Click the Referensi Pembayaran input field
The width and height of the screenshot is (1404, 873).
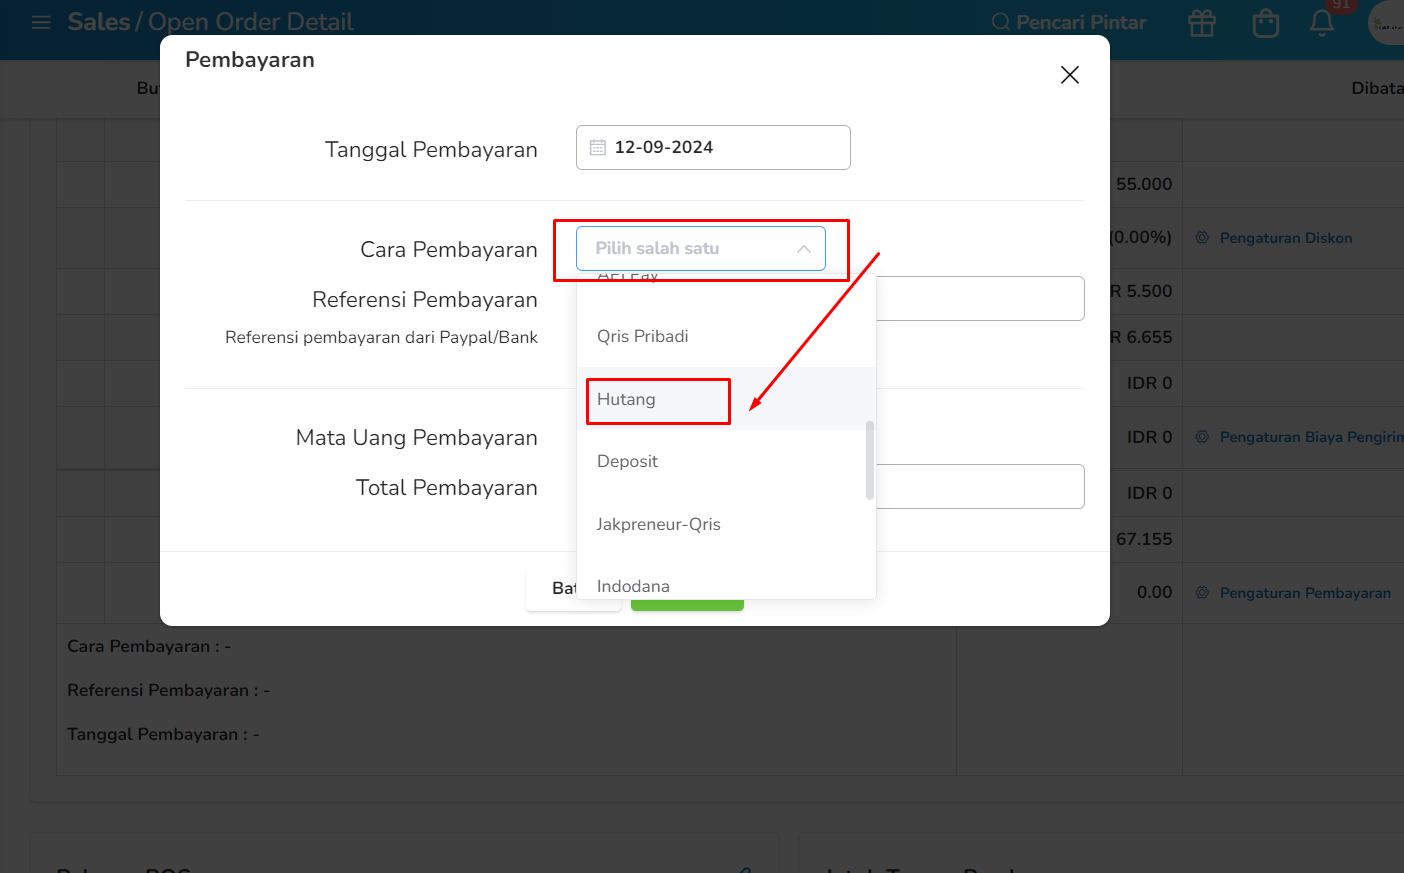click(x=980, y=298)
